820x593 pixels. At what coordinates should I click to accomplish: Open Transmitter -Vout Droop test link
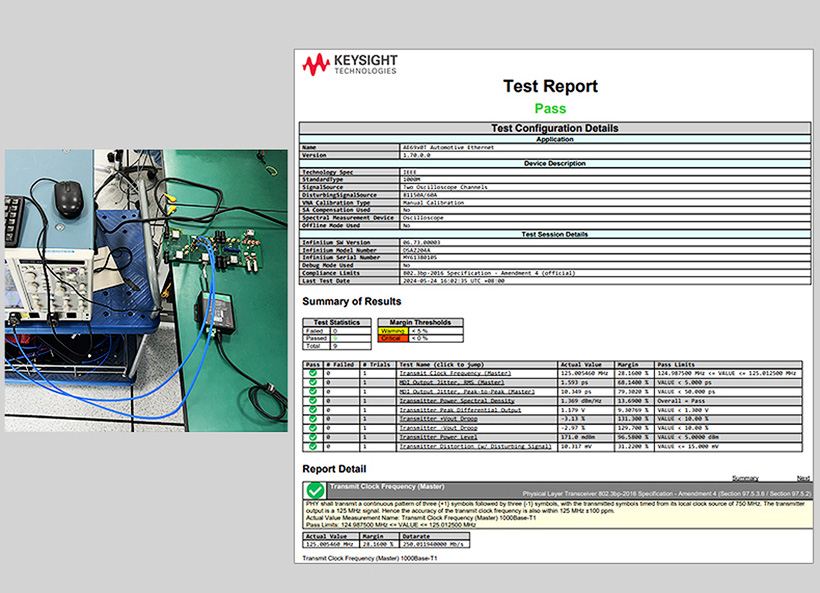tap(438, 428)
